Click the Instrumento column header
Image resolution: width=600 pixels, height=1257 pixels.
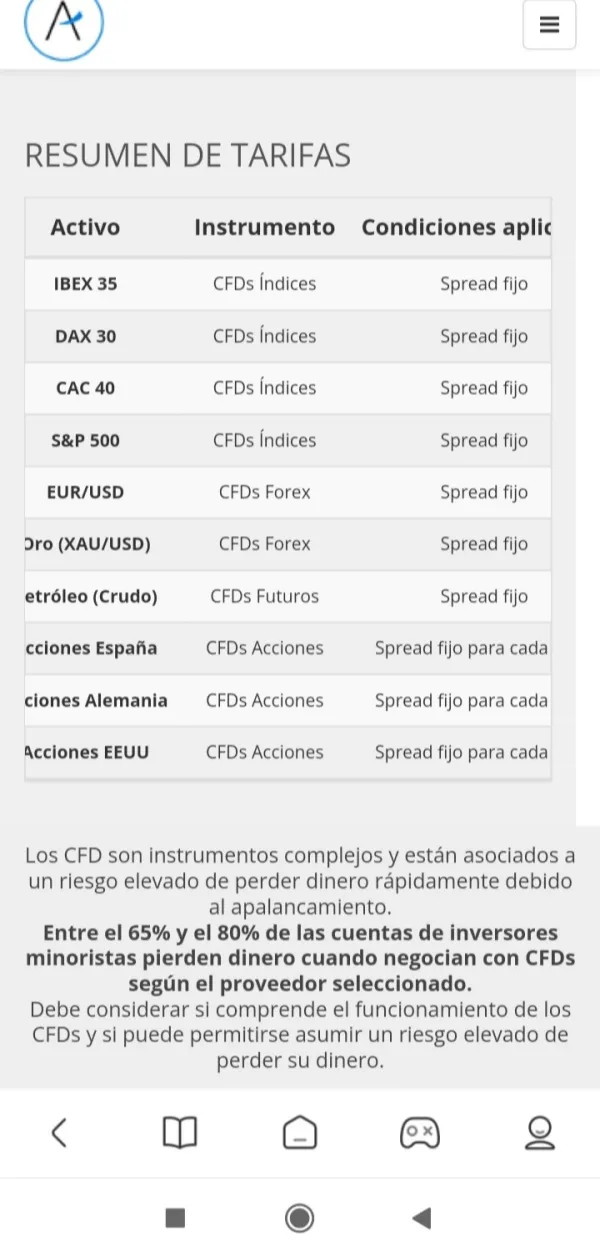264,227
